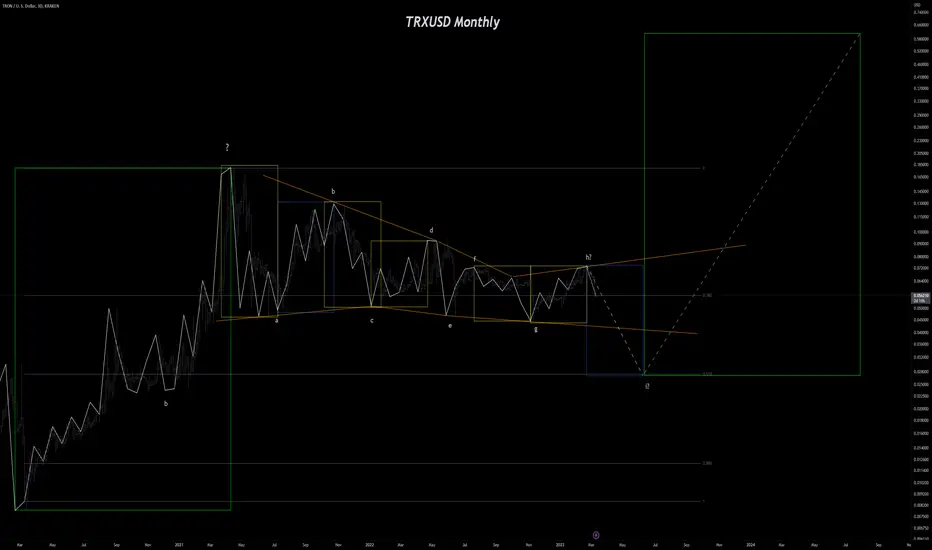Select the 'TRXUSD Monthly' title text
The height and width of the screenshot is (550, 932).
[452, 22]
